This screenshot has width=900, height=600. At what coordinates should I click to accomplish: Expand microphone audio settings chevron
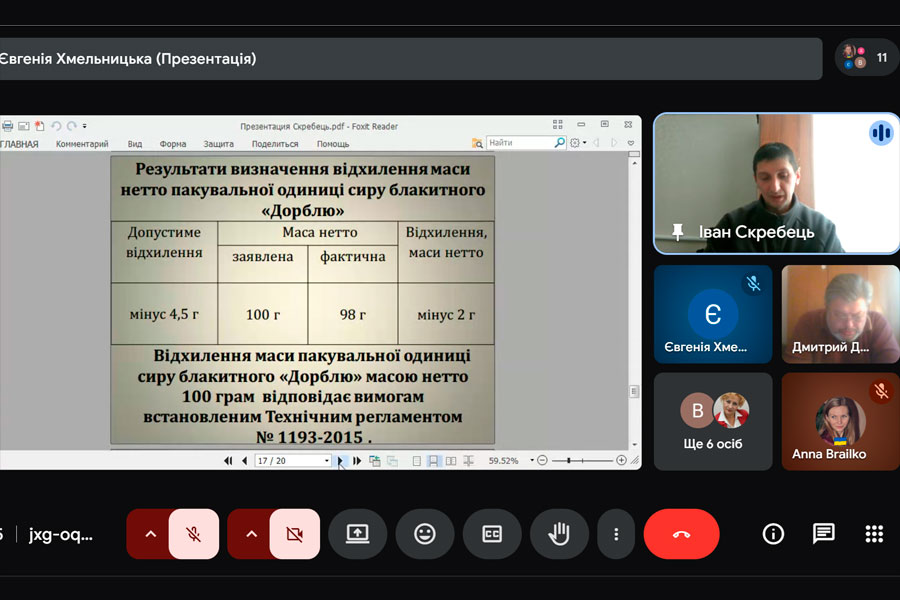tap(150, 534)
